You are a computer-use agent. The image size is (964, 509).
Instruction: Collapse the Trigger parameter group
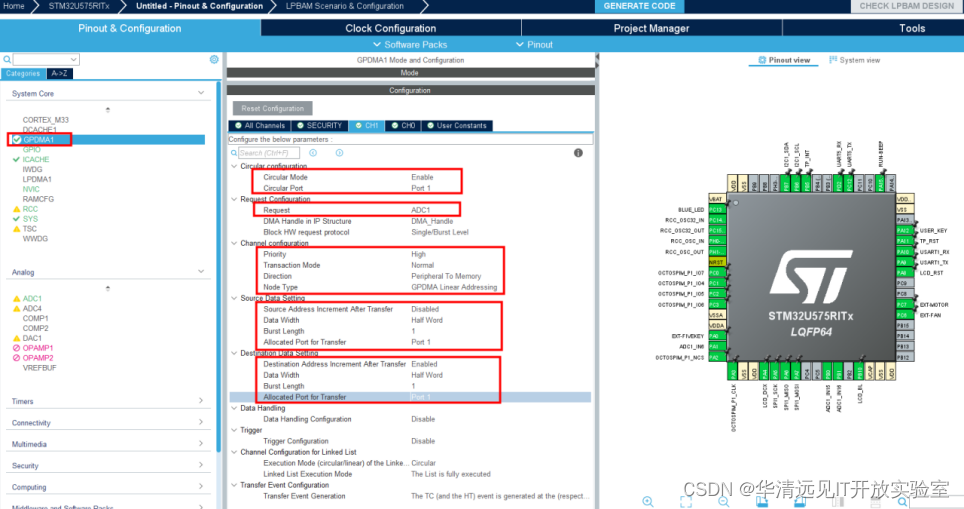(x=234, y=430)
